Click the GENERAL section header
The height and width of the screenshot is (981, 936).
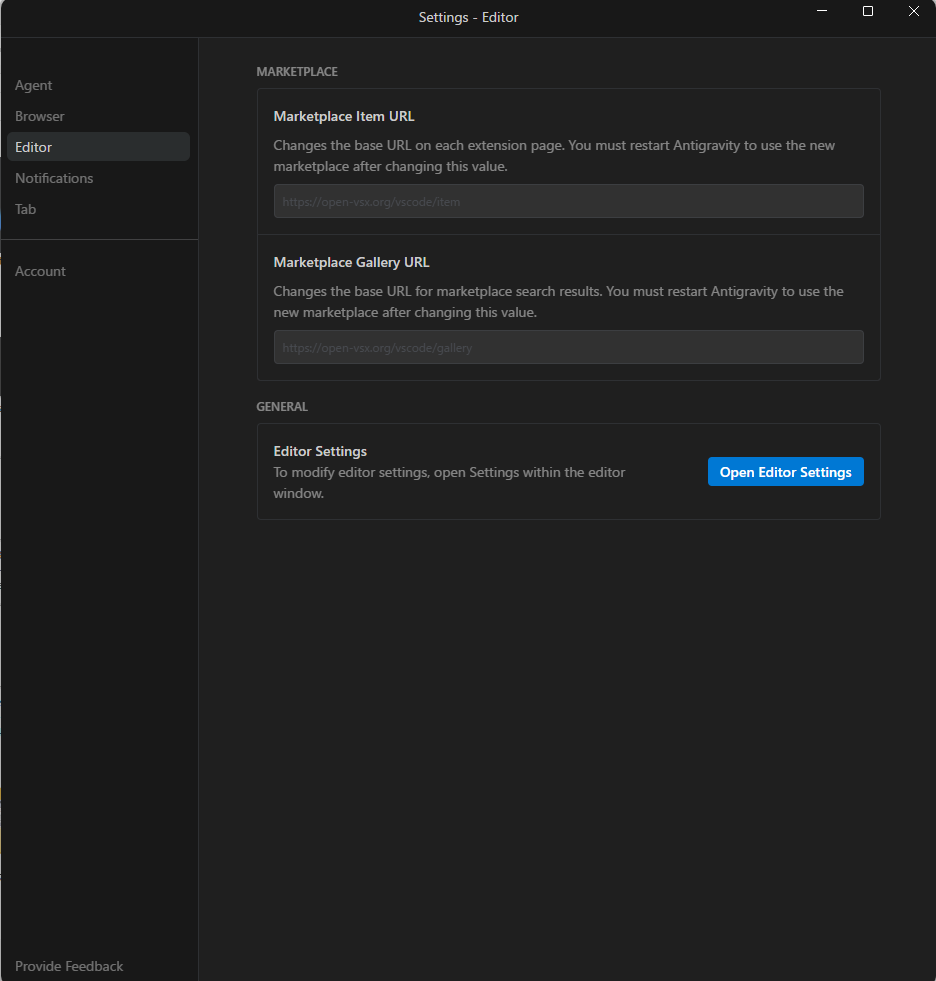[x=282, y=407]
